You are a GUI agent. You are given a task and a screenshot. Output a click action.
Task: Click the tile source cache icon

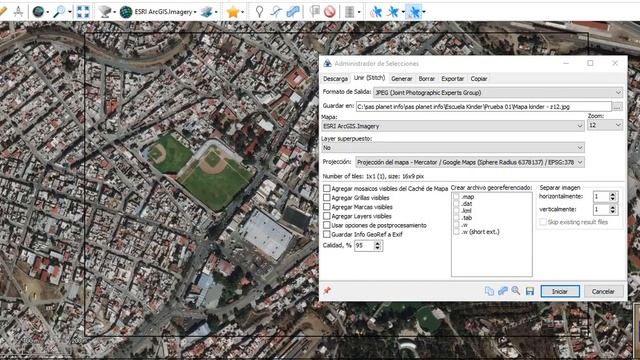(x=105, y=12)
